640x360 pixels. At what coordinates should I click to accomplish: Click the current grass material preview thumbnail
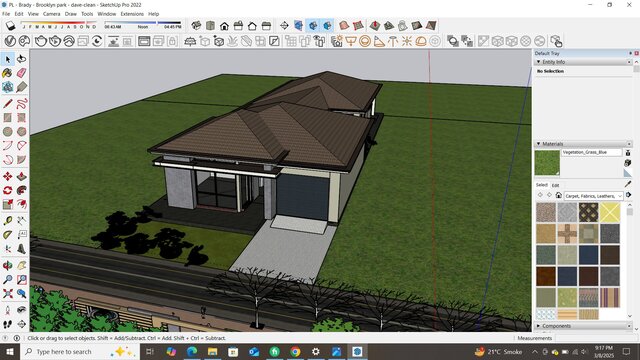click(547, 162)
